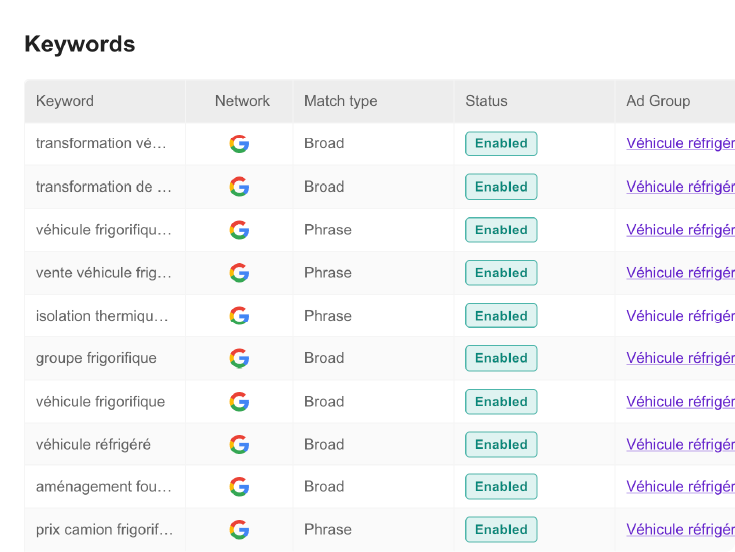
Task: Click Google icon for 'véhicule réfrigéré' keyword
Action: coord(239,444)
